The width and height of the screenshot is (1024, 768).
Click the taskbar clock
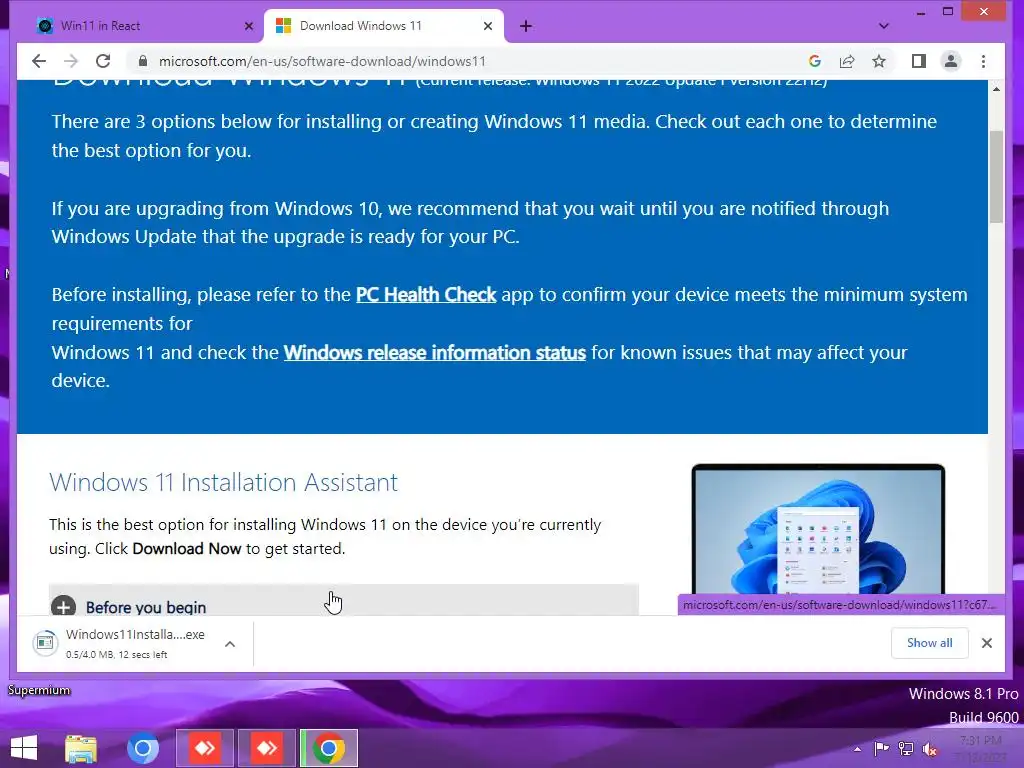click(x=981, y=748)
